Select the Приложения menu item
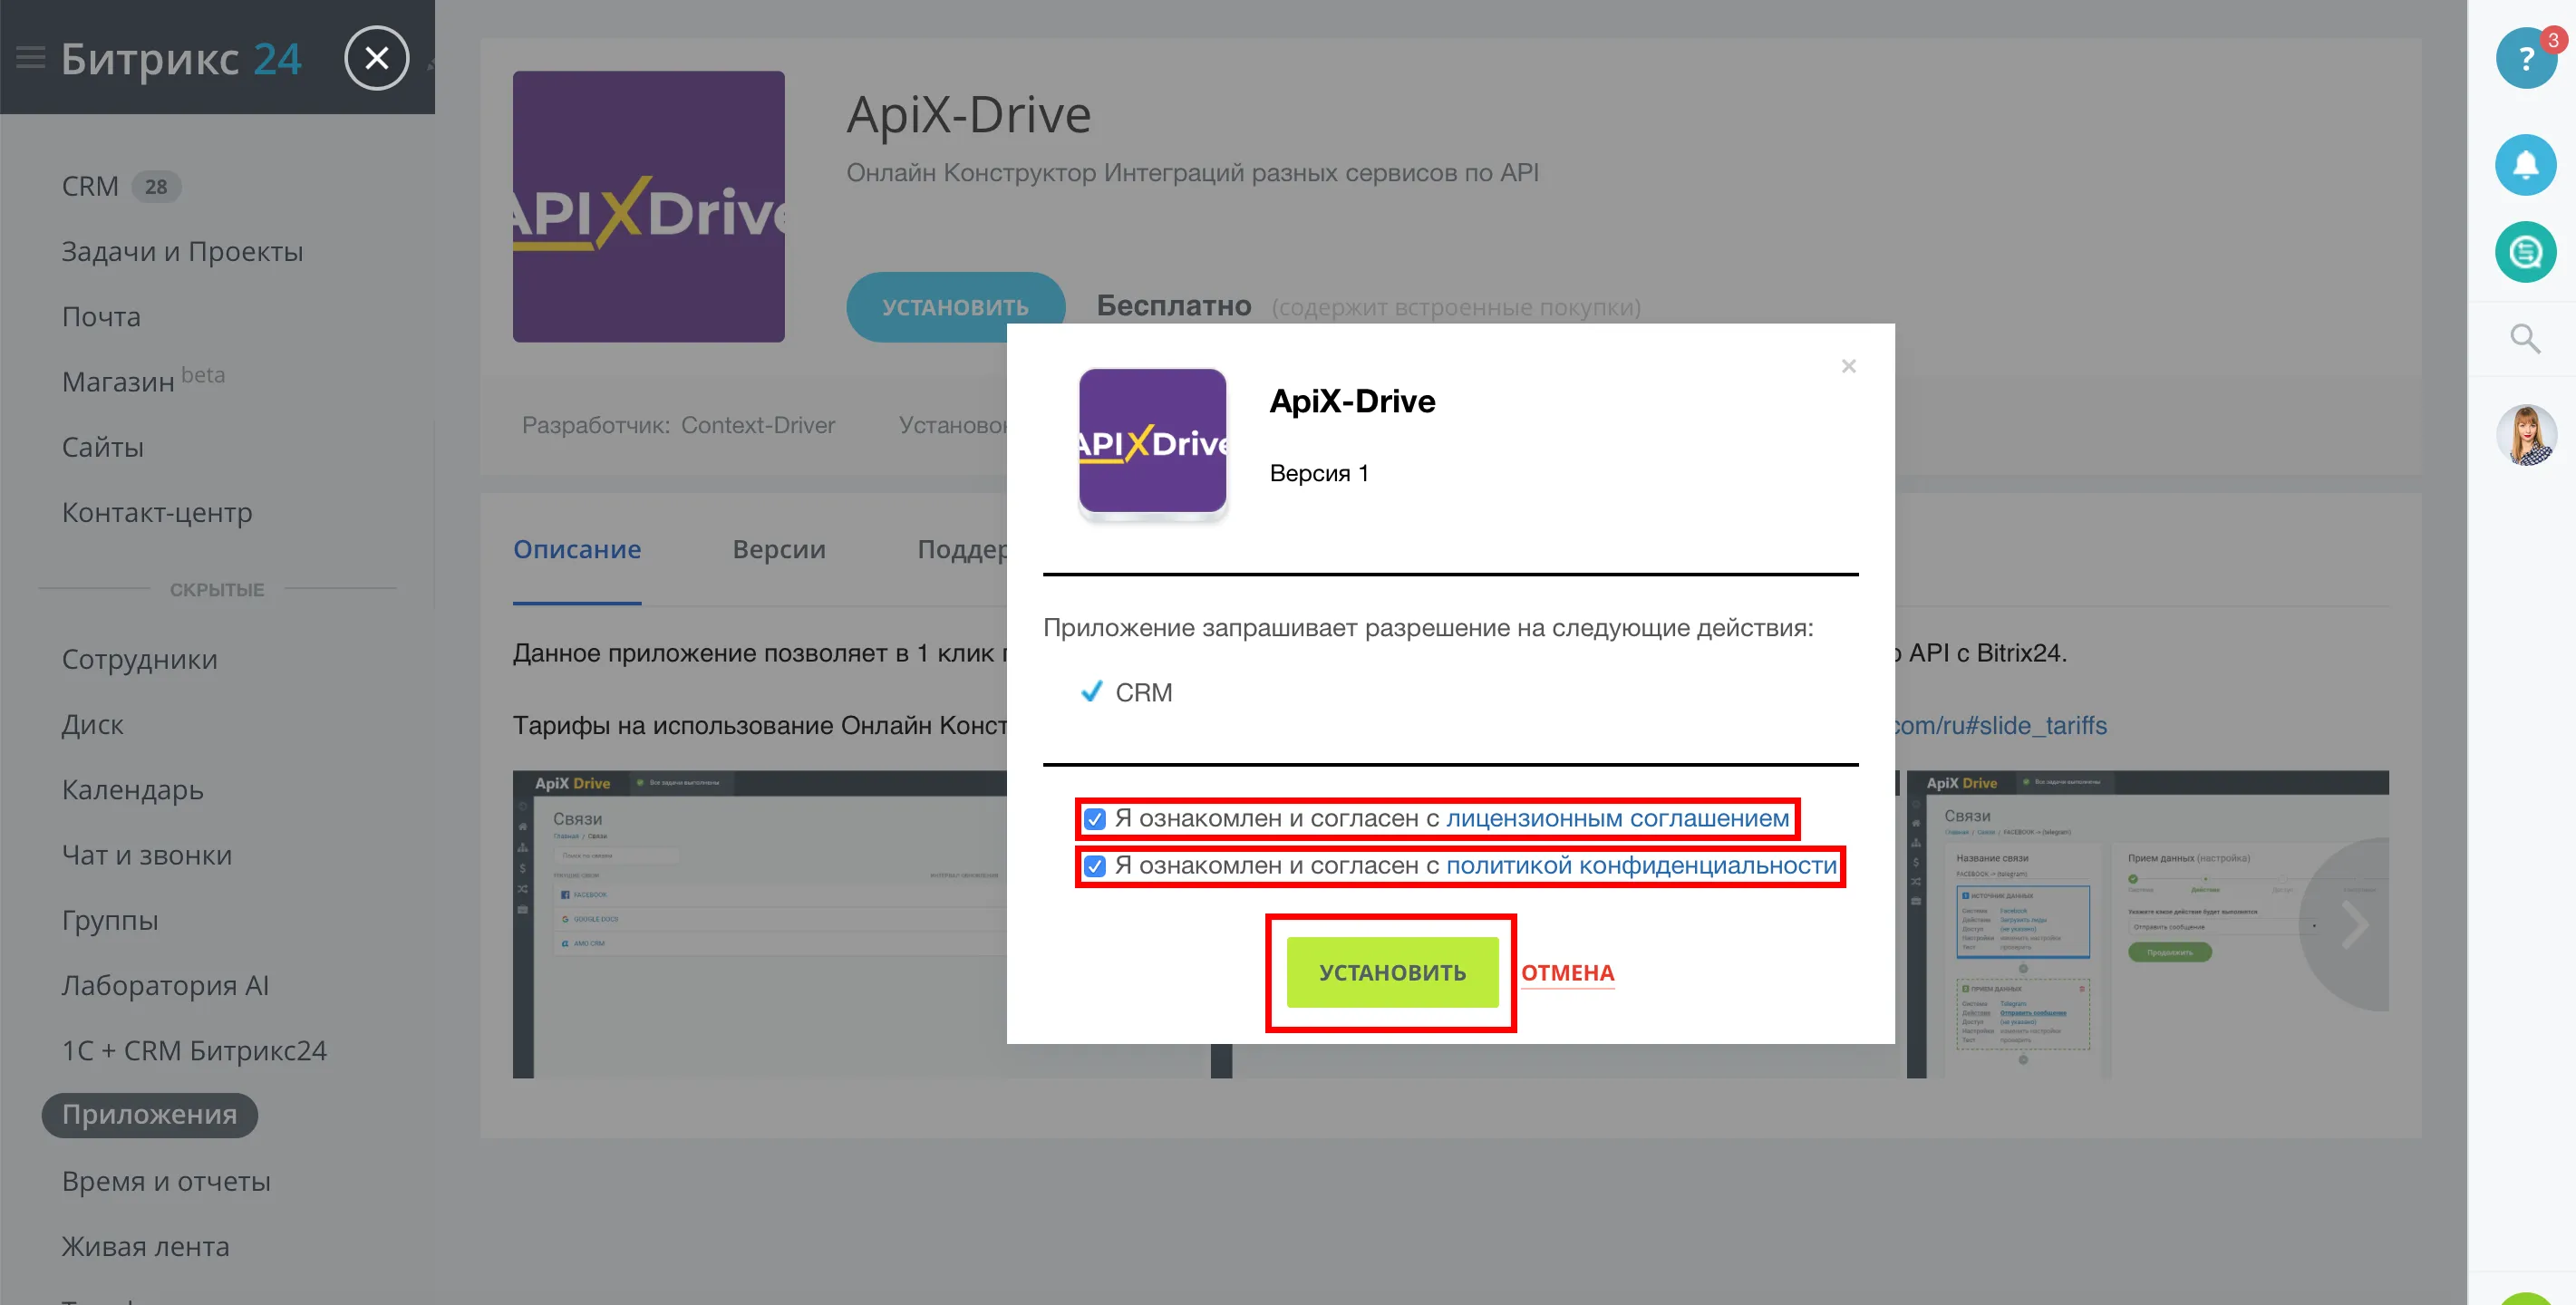The width and height of the screenshot is (2576, 1305). (x=149, y=1115)
